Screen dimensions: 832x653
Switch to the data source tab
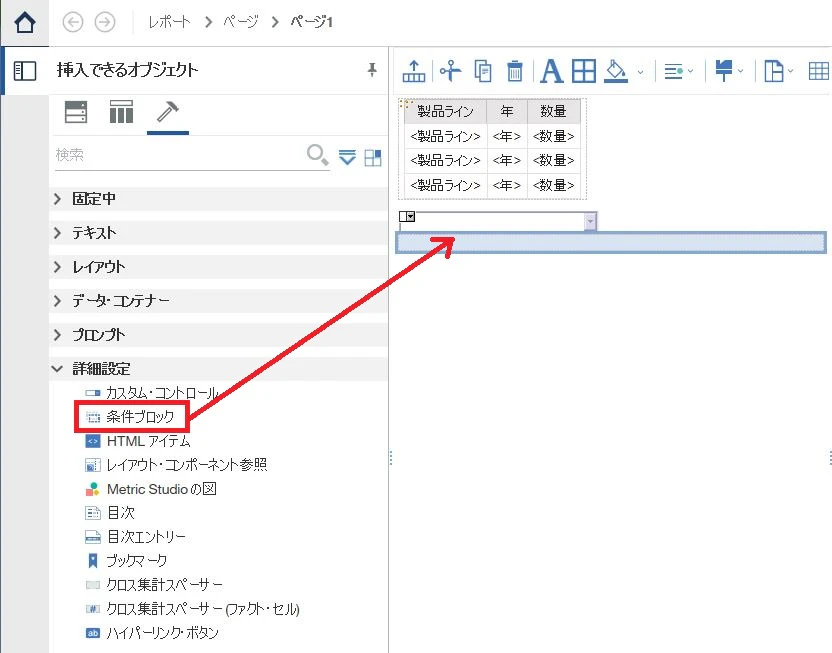[76, 112]
